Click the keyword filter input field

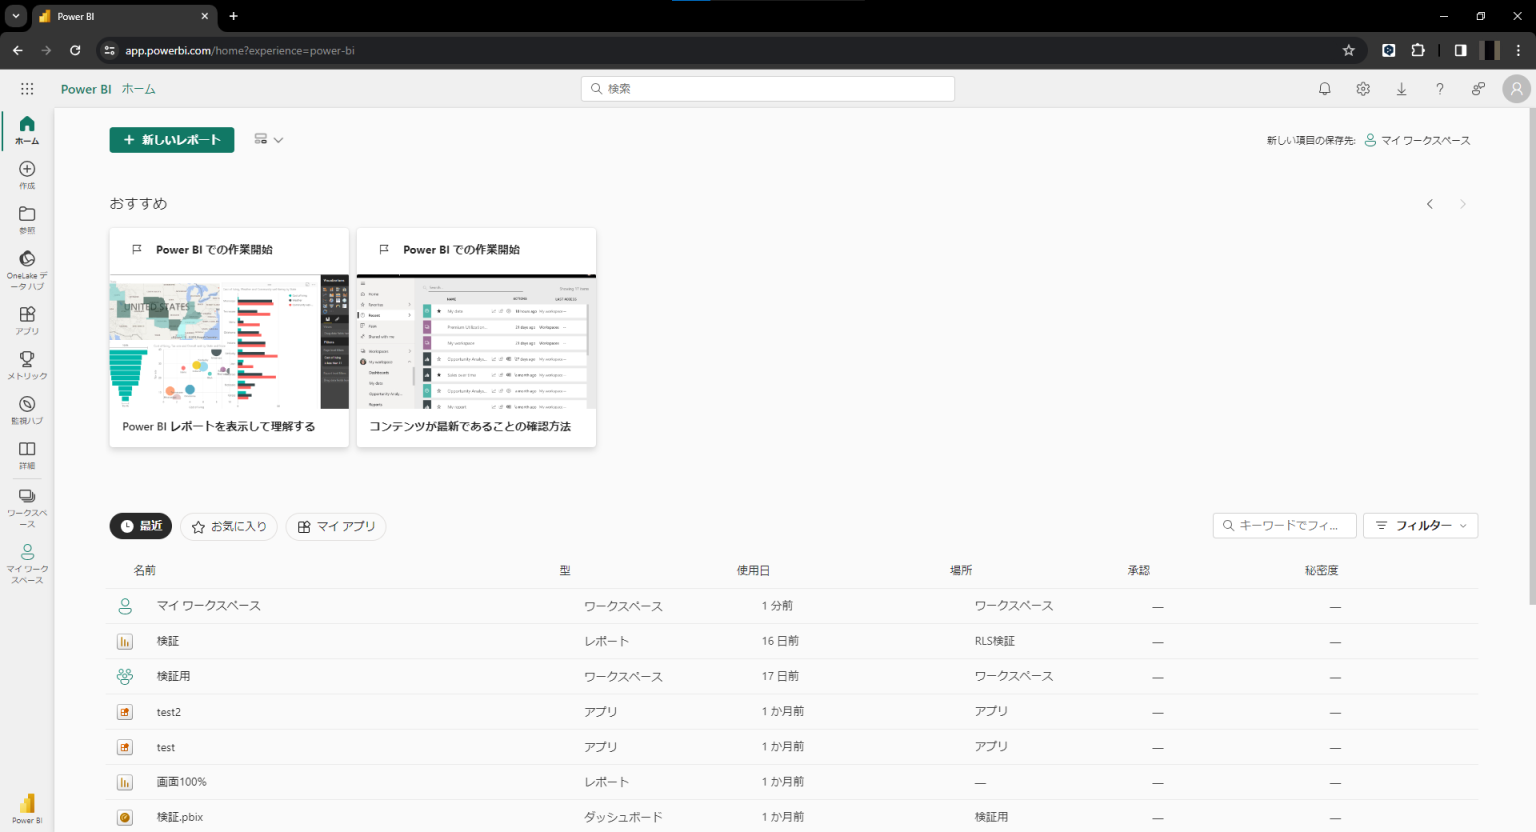click(1286, 526)
